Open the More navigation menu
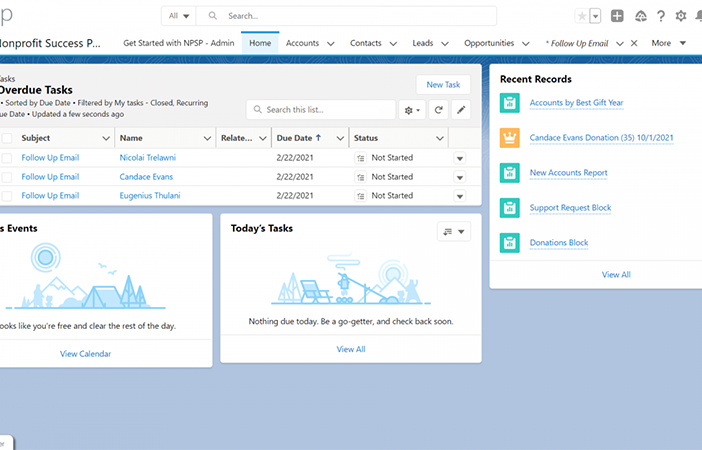The width and height of the screenshot is (702, 450). (668, 43)
